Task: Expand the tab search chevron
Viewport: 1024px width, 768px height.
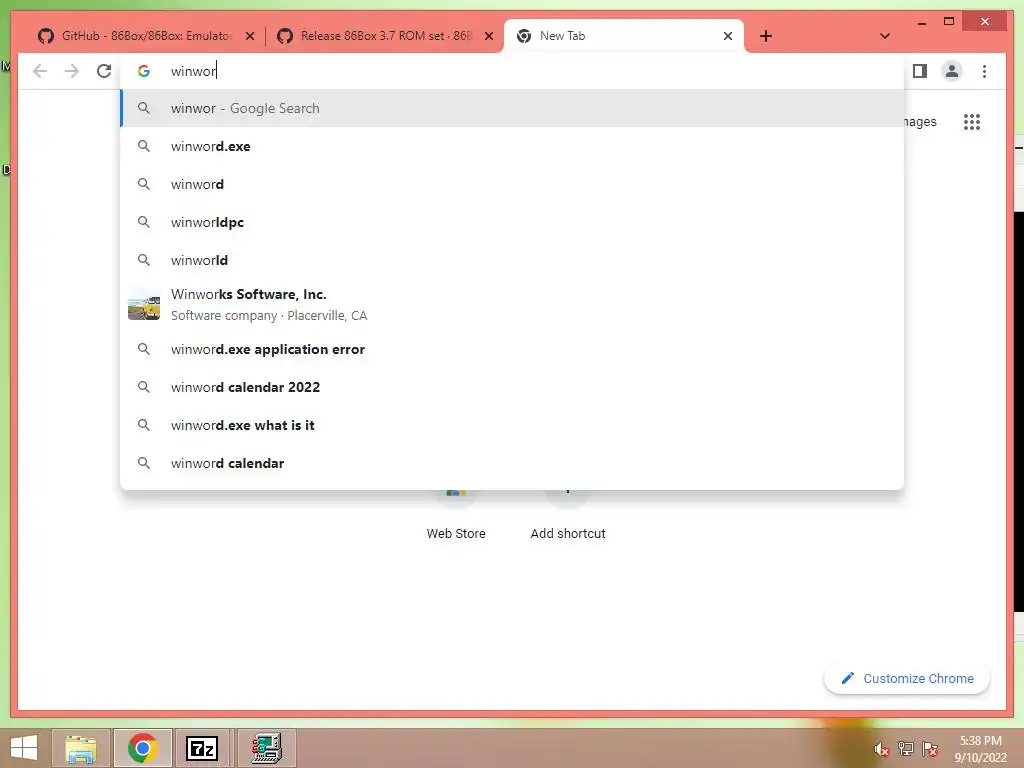Action: coord(885,36)
